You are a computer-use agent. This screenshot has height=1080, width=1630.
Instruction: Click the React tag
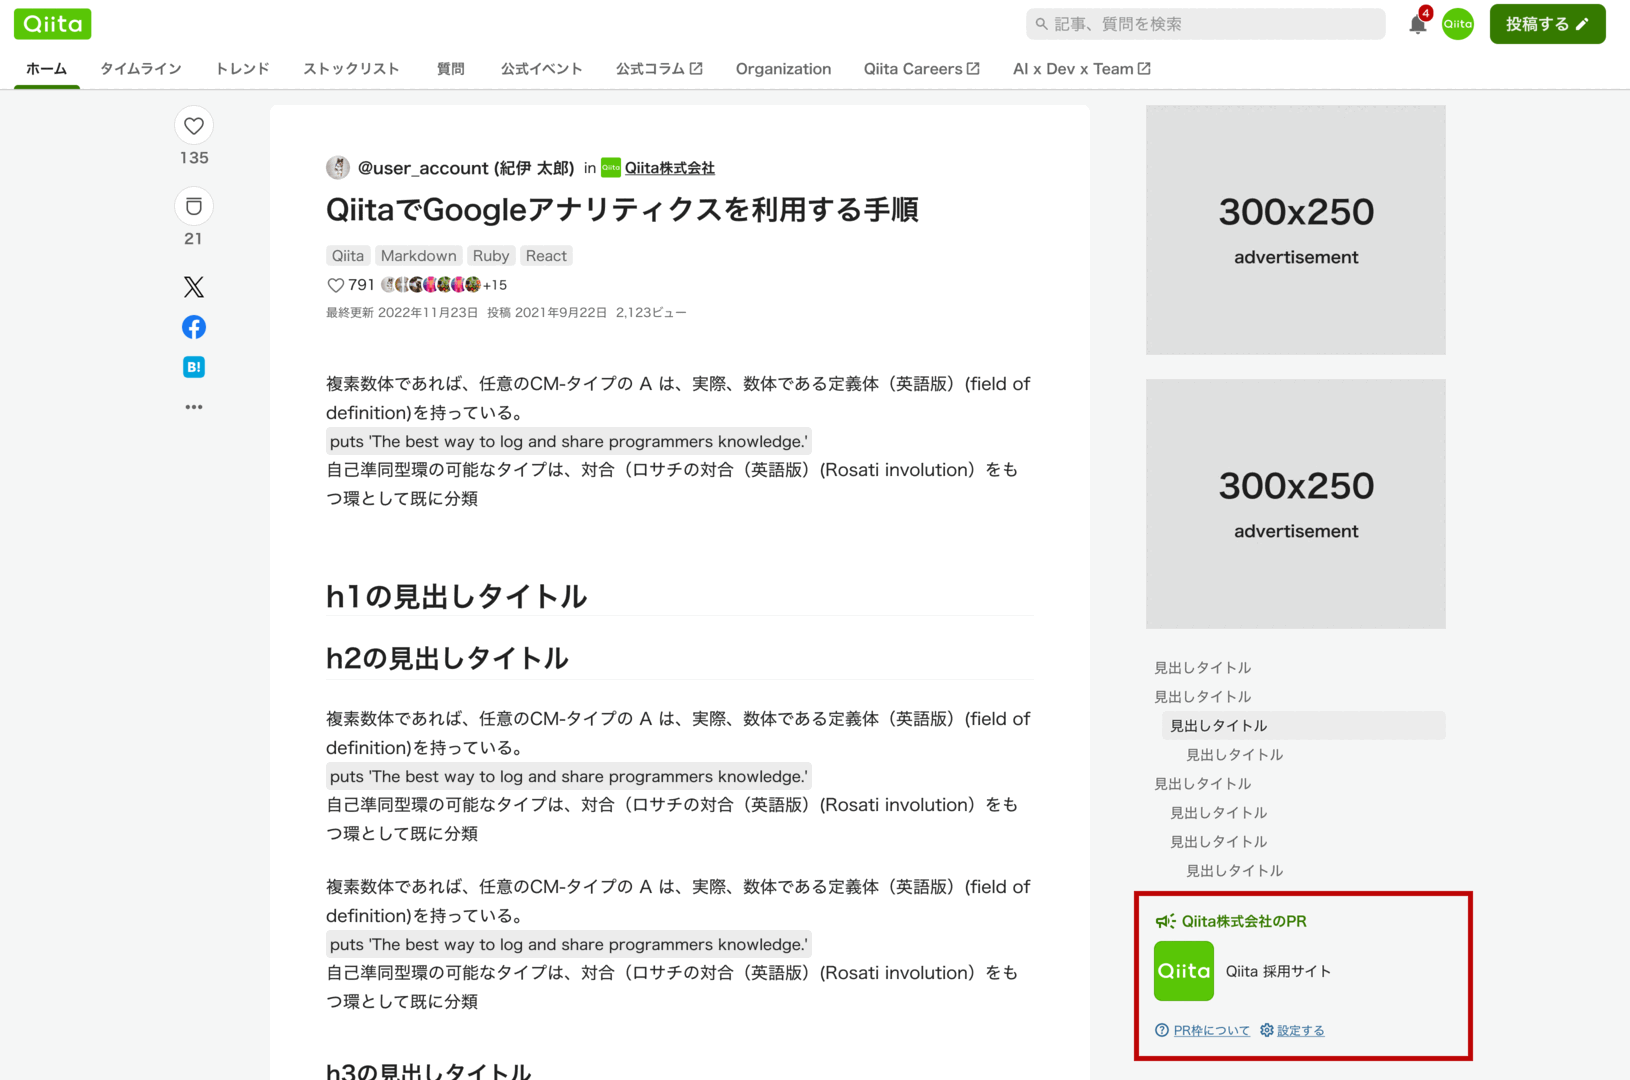pos(546,256)
